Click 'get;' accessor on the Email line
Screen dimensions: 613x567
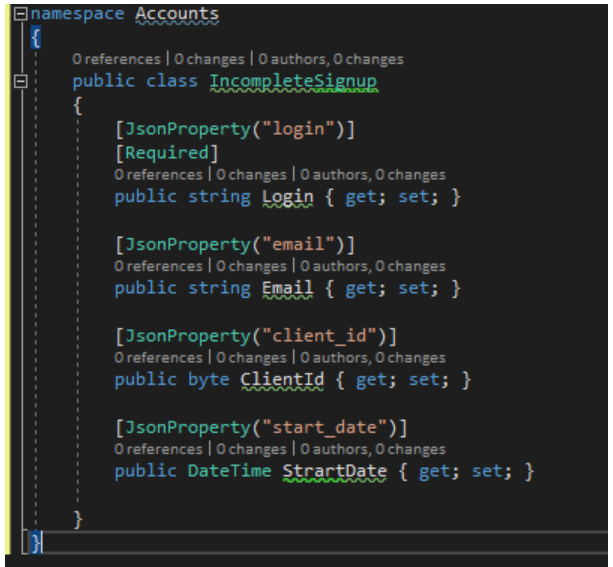[x=366, y=288]
